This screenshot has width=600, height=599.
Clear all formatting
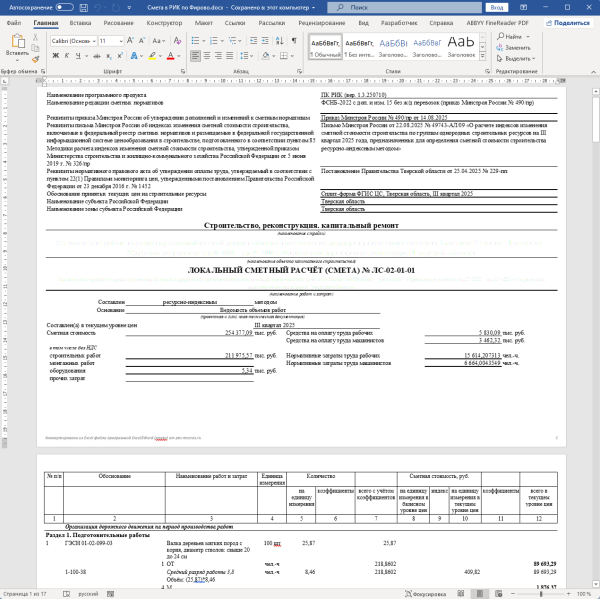177,41
